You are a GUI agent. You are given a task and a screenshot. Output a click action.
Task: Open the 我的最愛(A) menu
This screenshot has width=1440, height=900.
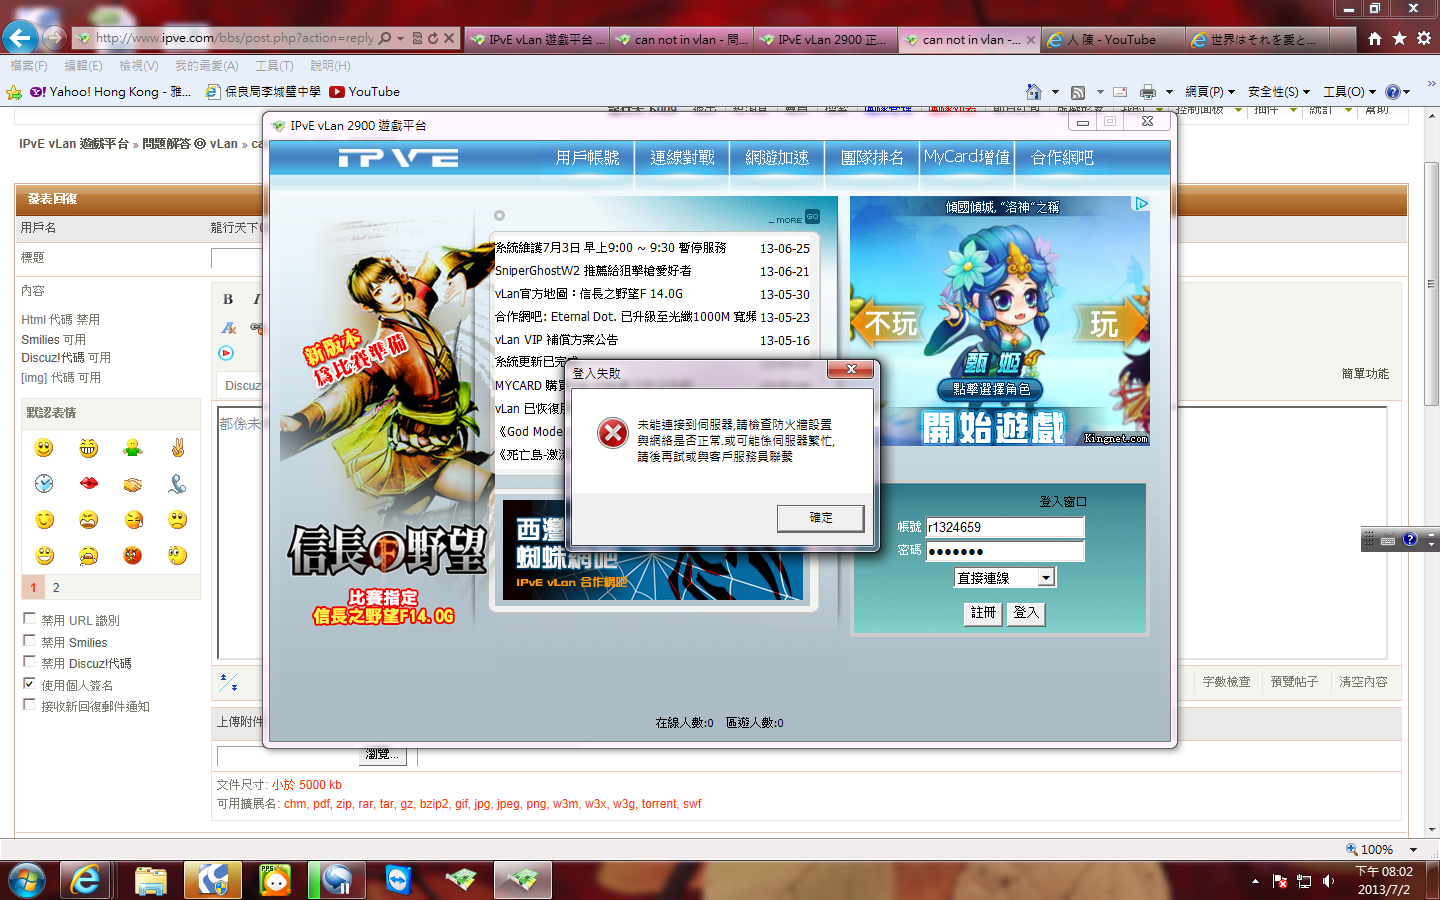(x=207, y=66)
